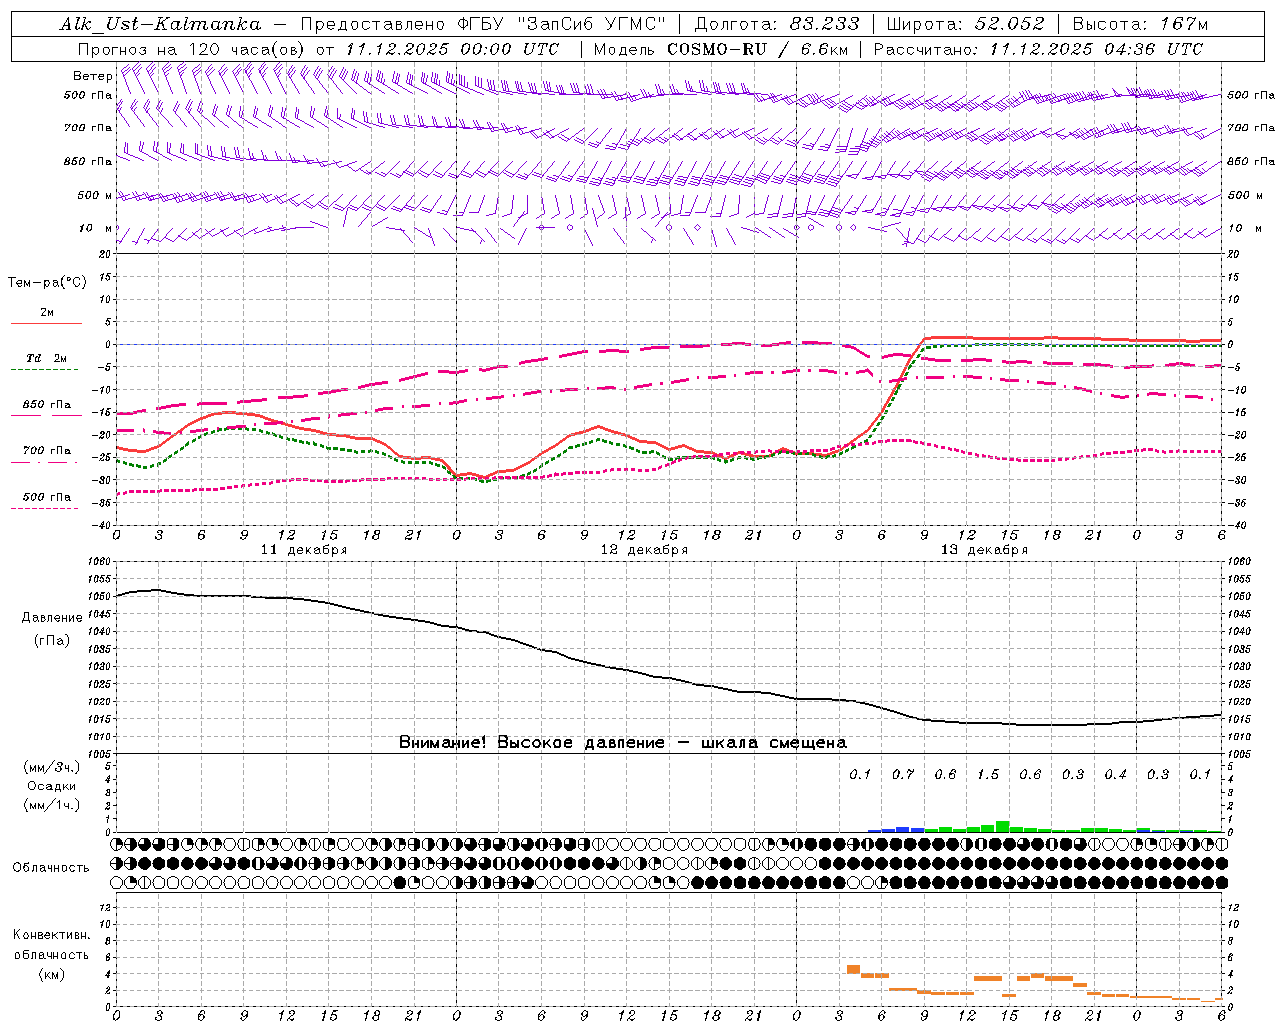Click the 1.5 three-hour precipitation value
The width and height of the screenshot is (1280, 1024).
tap(988, 774)
